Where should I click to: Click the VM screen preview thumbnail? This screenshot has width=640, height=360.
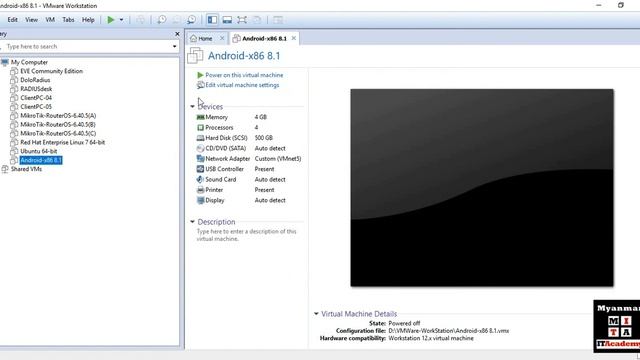pyautogui.click(x=482, y=188)
